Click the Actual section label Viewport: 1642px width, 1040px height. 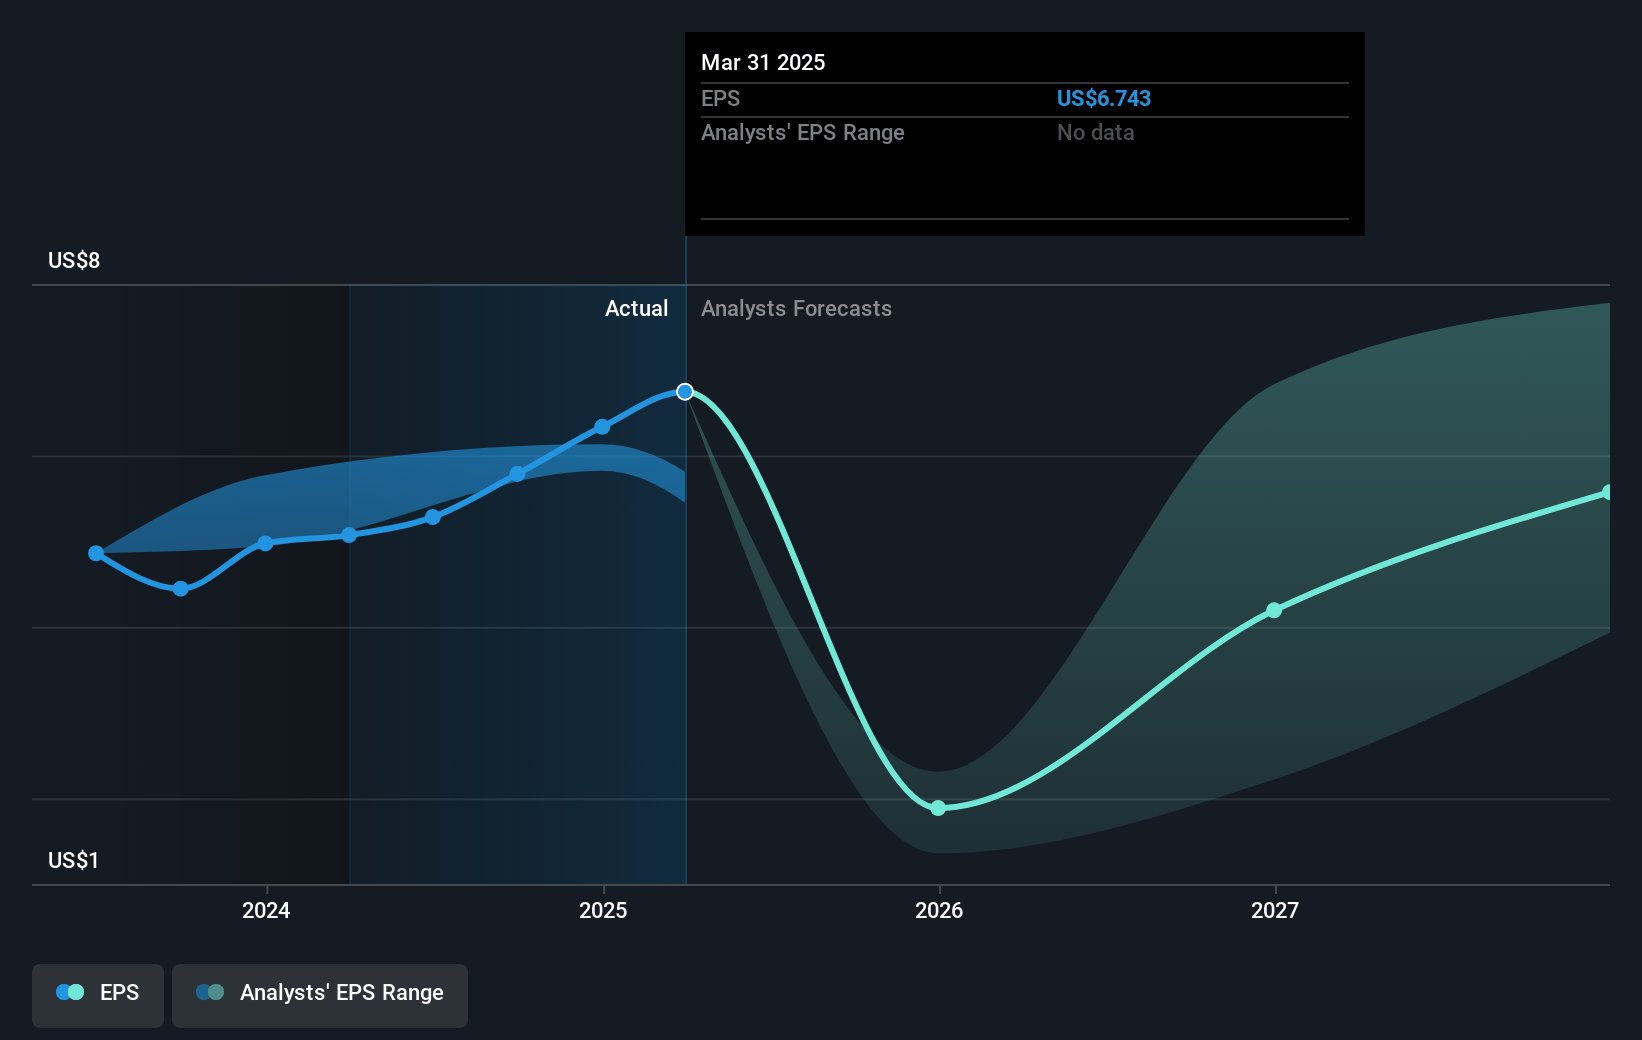[636, 309]
